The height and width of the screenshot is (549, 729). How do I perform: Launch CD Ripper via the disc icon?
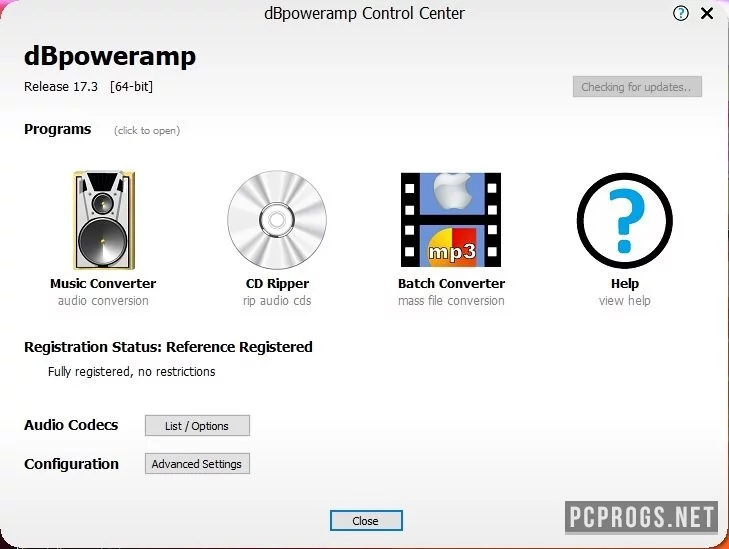coord(277,220)
